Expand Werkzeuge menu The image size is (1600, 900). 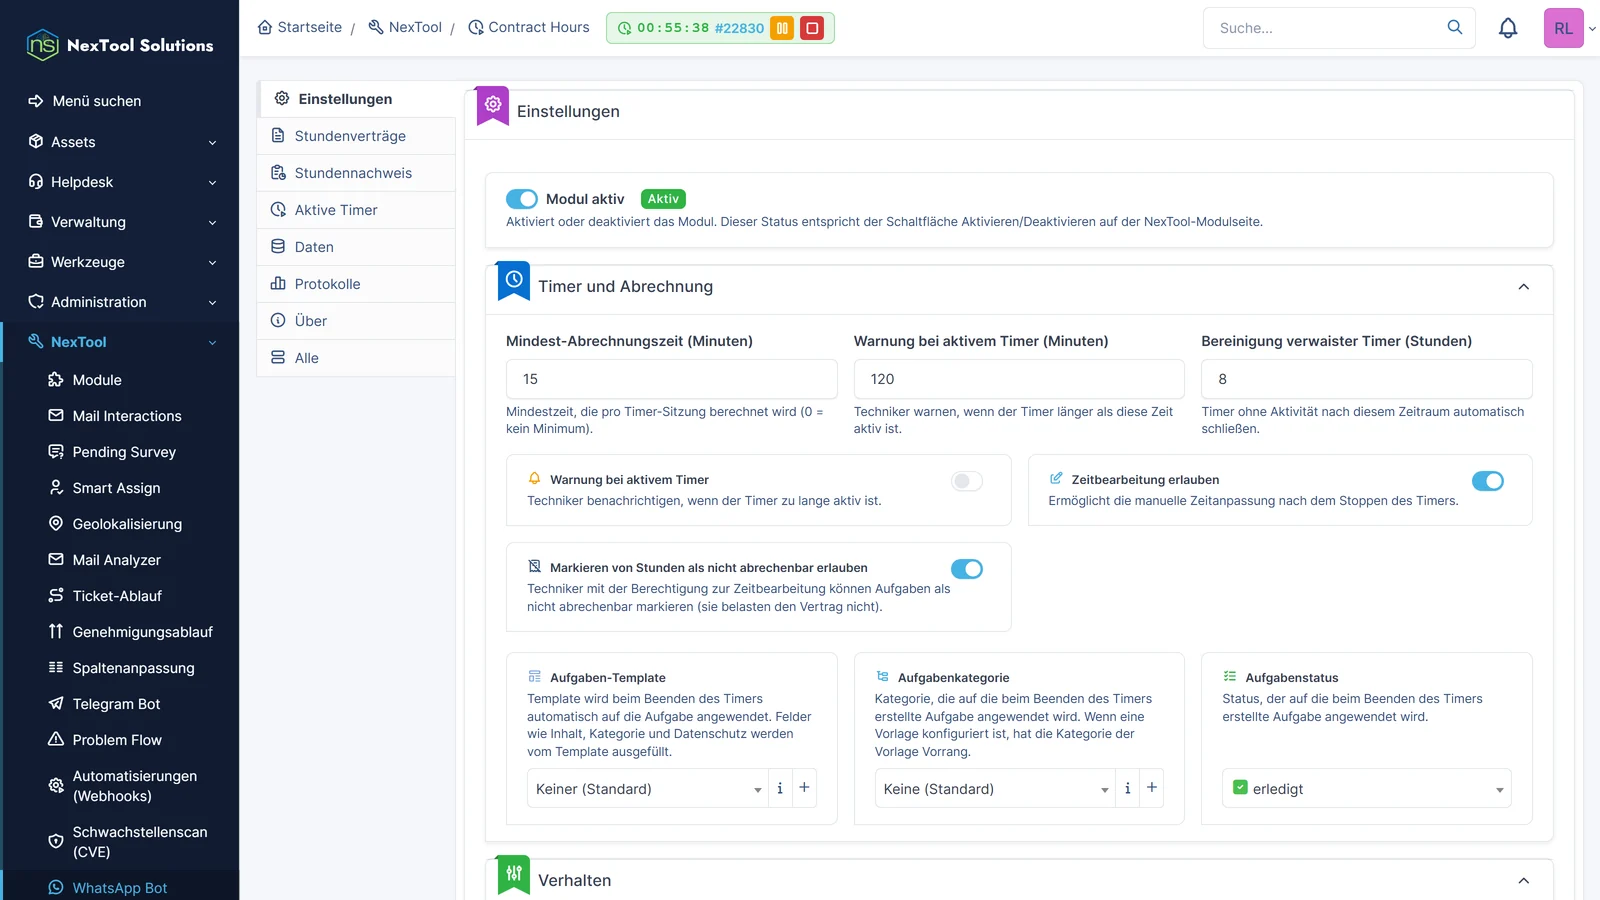[x=120, y=262]
